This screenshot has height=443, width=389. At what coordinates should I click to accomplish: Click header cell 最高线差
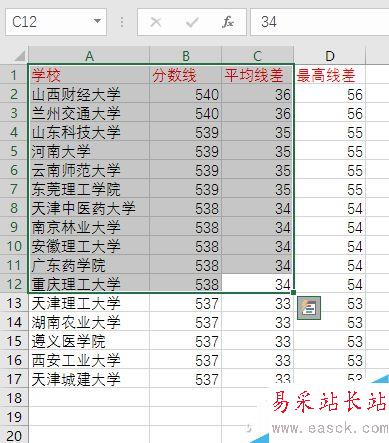coord(330,75)
